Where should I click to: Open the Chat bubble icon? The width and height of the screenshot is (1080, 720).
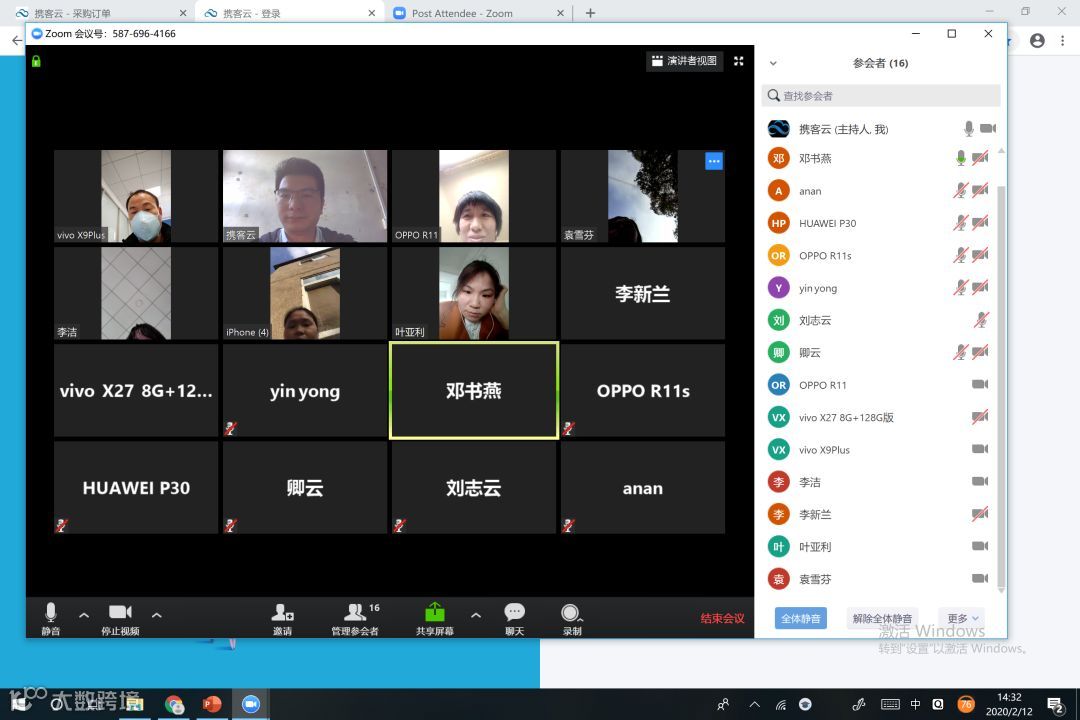[x=515, y=612]
